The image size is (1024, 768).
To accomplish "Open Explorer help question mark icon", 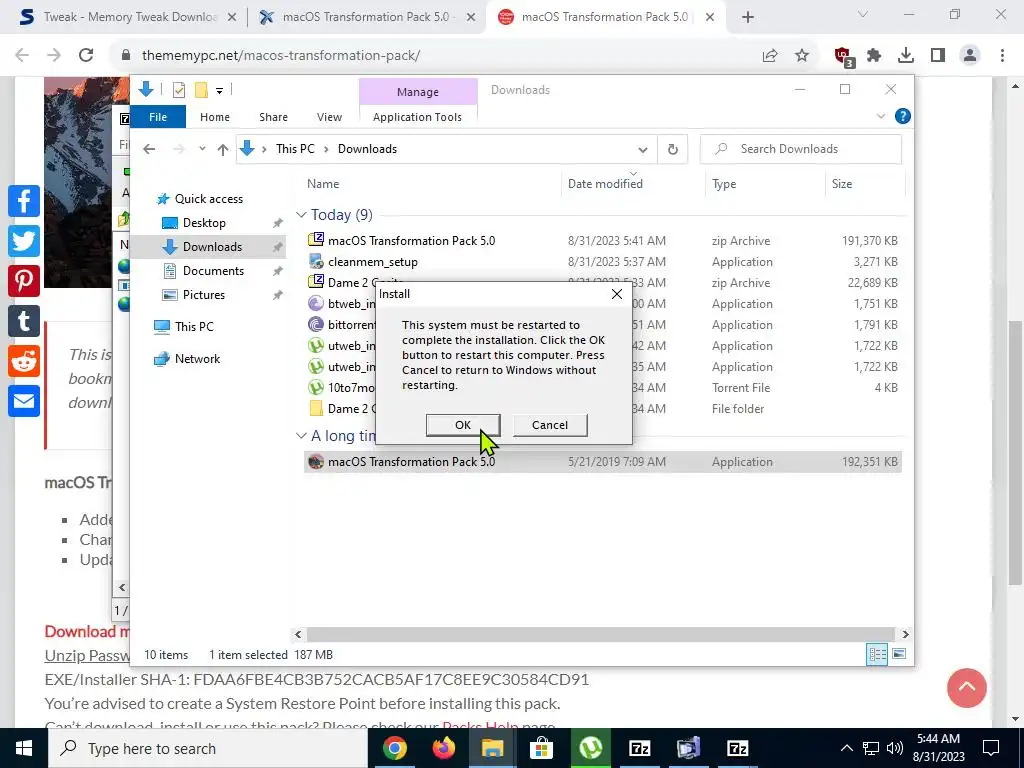I will pos(903,116).
